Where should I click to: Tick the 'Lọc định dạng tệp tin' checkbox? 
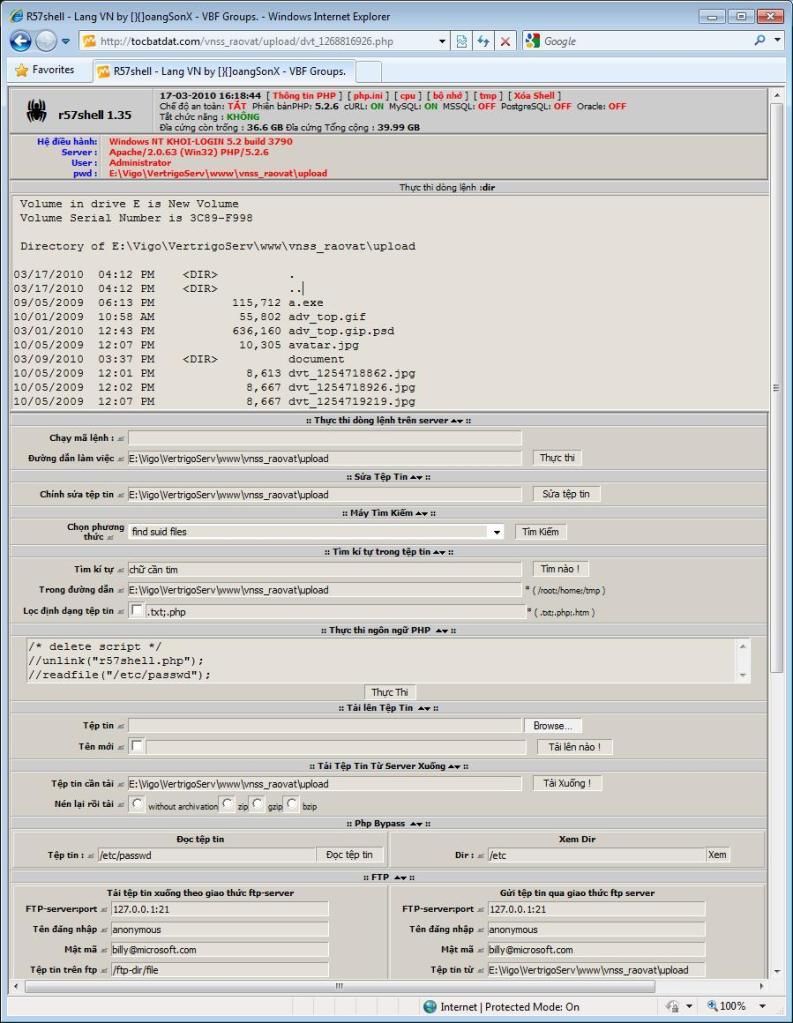tap(136, 610)
